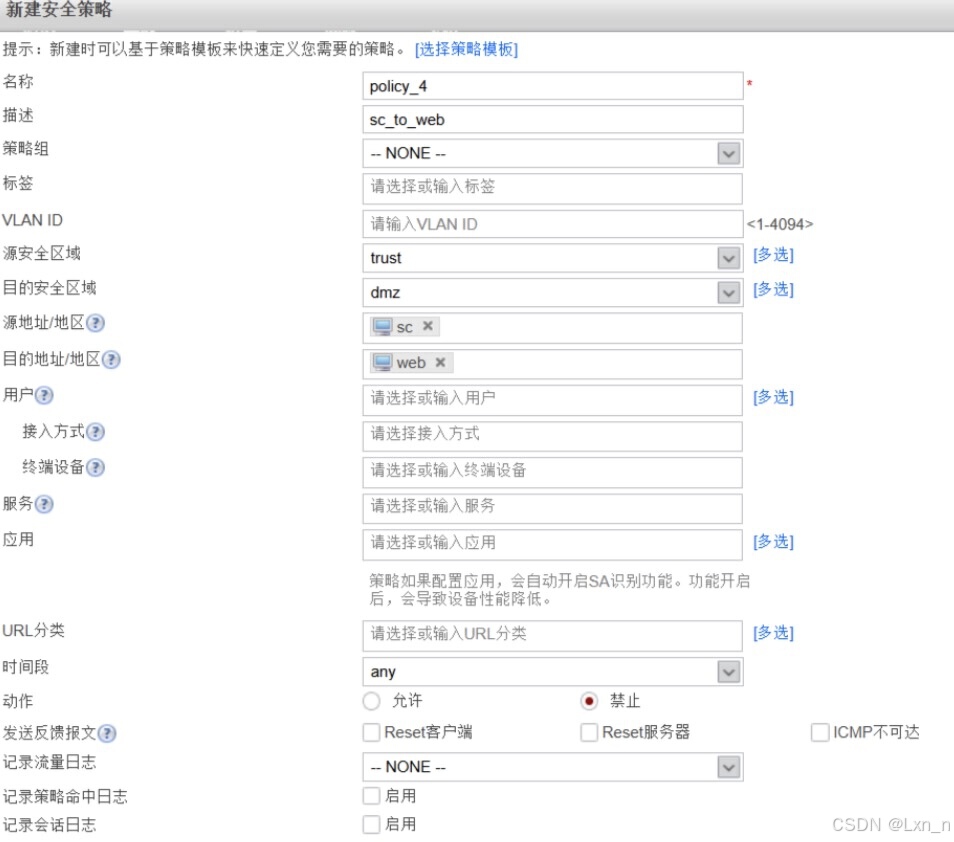954x842 pixels.
Task: Expand the 记录流量日志 dropdown
Action: 729,767
